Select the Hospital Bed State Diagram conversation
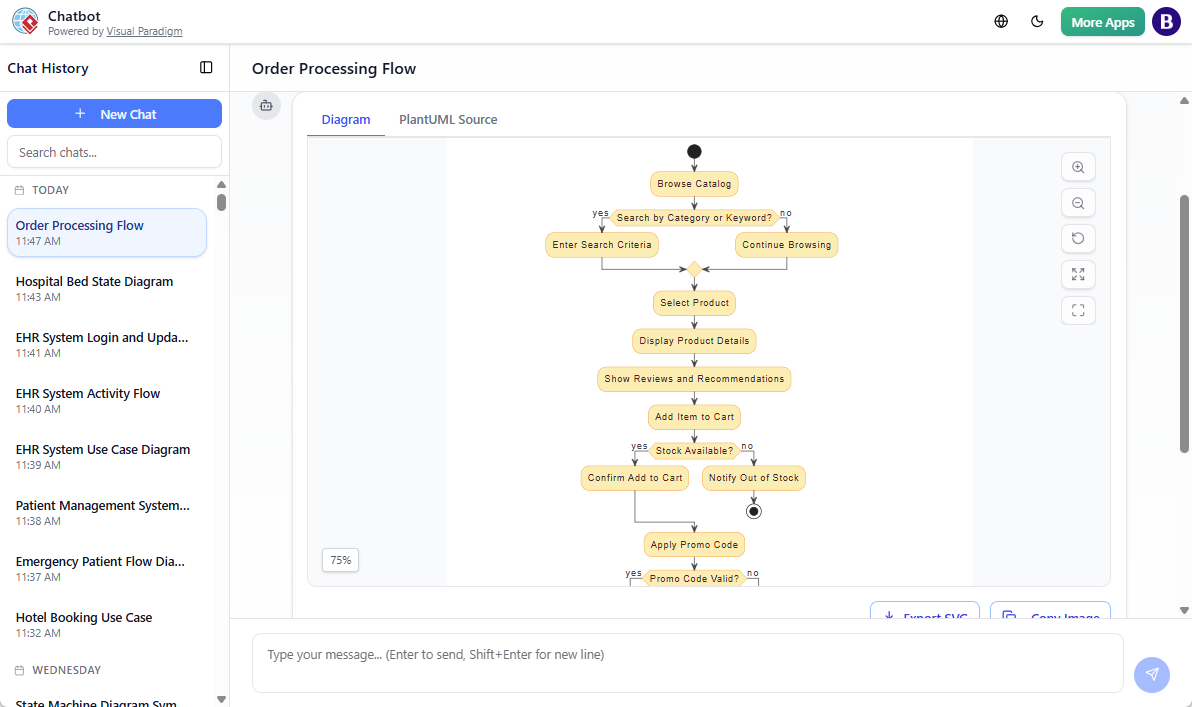 [x=94, y=281]
